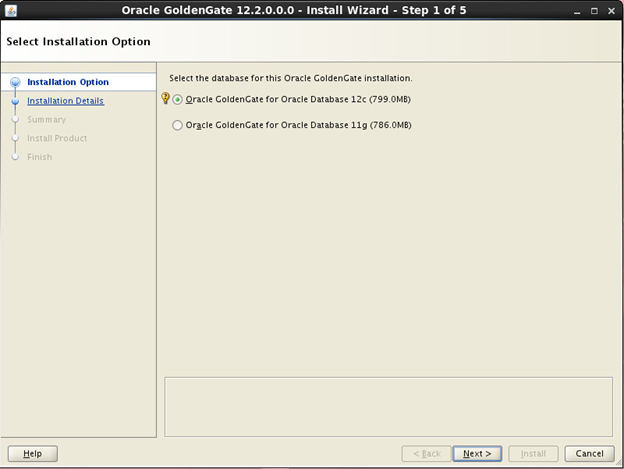Click the Installation Option step circle icon
Screen dimensions: 624x469
15,82
